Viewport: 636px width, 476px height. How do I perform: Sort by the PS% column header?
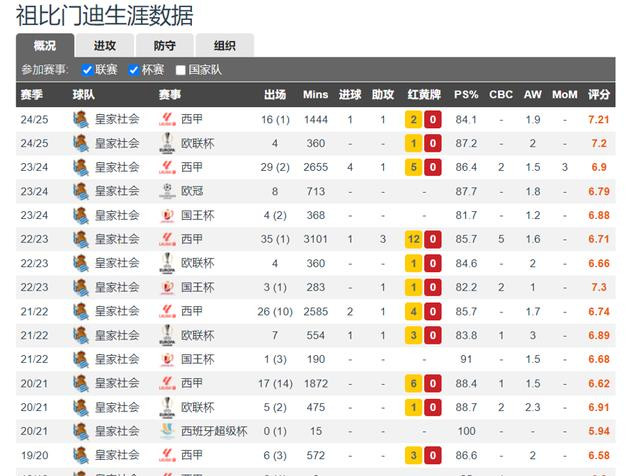[466, 94]
